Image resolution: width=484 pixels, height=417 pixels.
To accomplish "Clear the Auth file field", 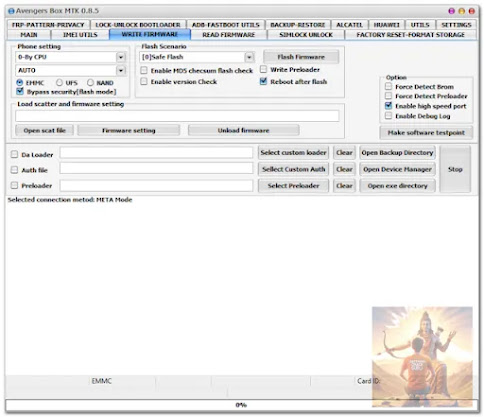I will [344, 169].
